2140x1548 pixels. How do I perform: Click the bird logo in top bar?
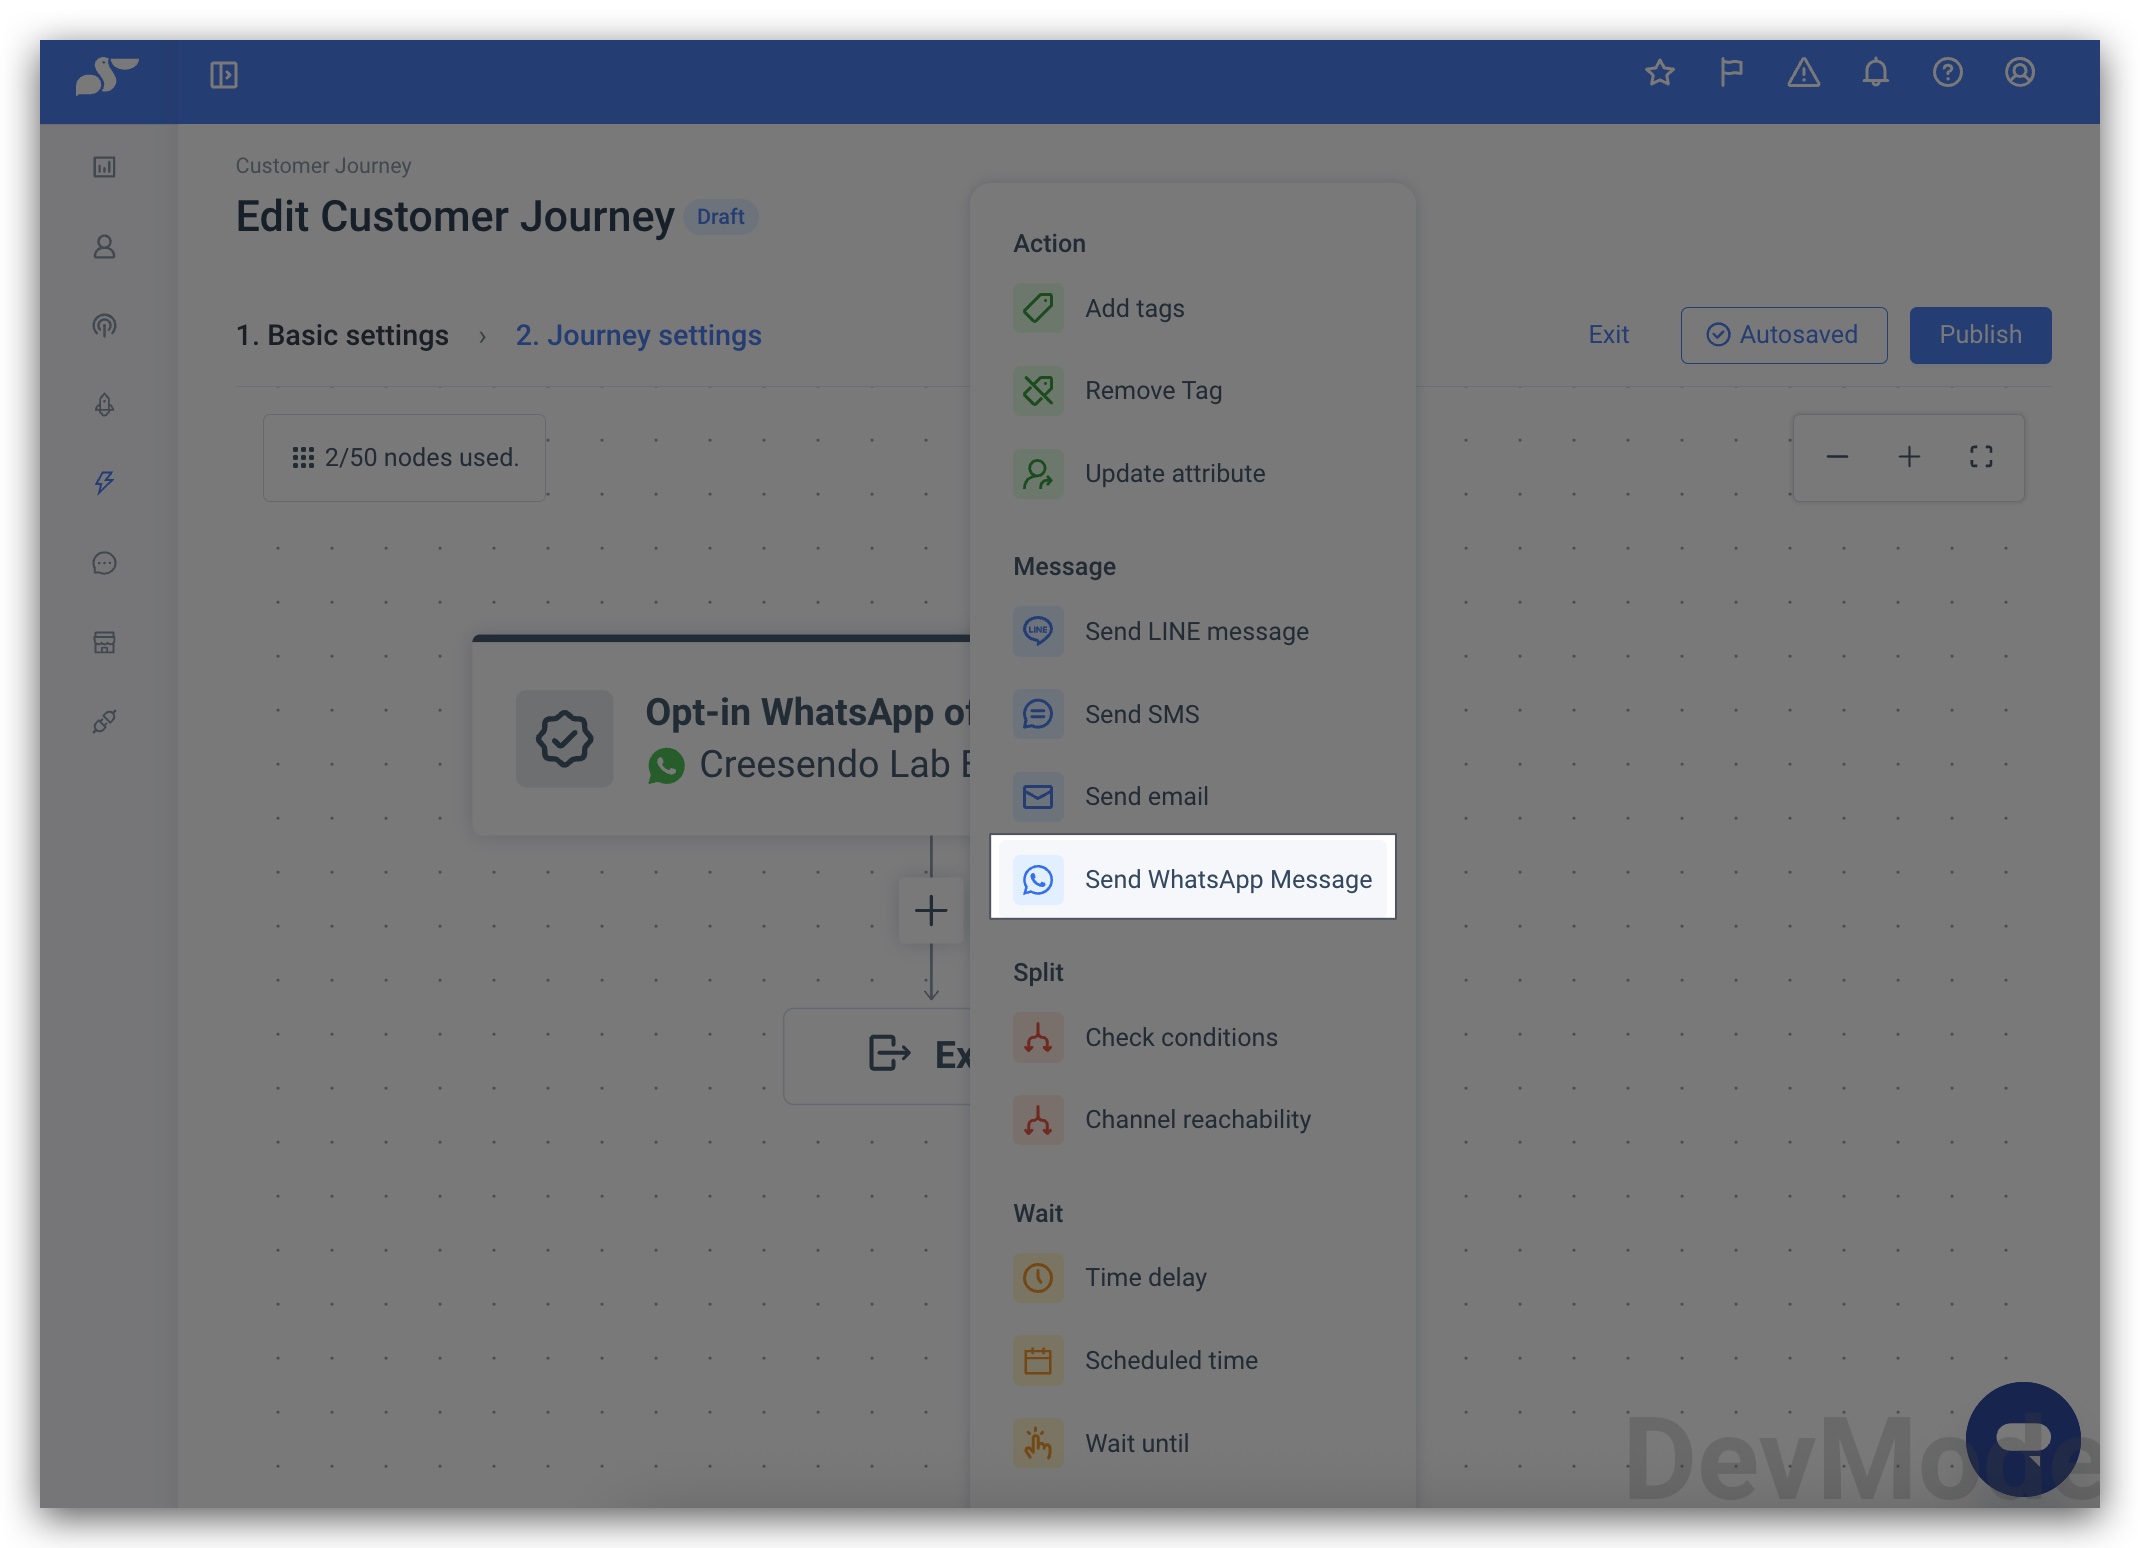tap(106, 76)
